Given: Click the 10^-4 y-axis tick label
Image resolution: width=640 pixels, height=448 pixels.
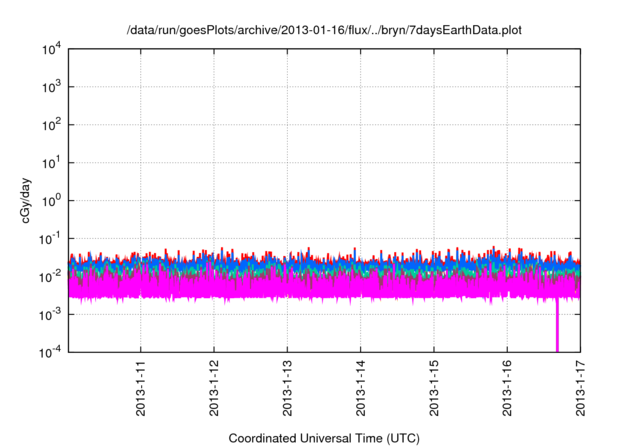Looking at the screenshot, I should point(50,352).
